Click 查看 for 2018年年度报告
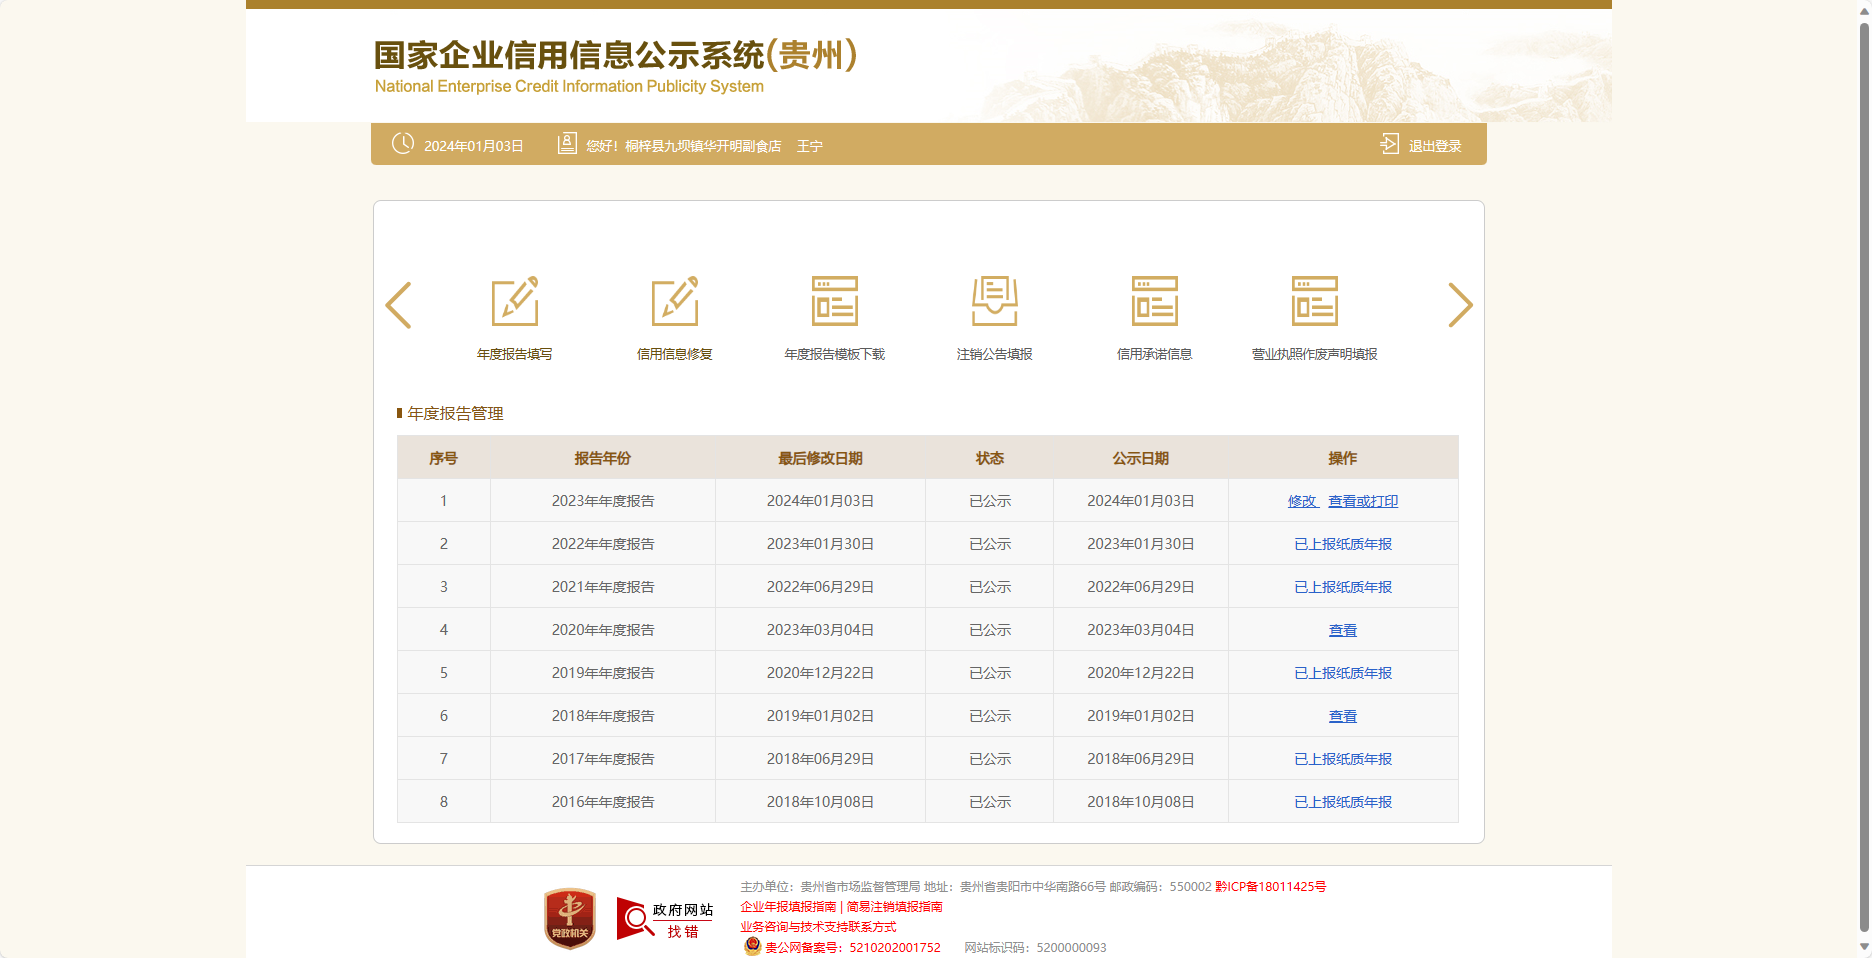 pyautogui.click(x=1343, y=716)
